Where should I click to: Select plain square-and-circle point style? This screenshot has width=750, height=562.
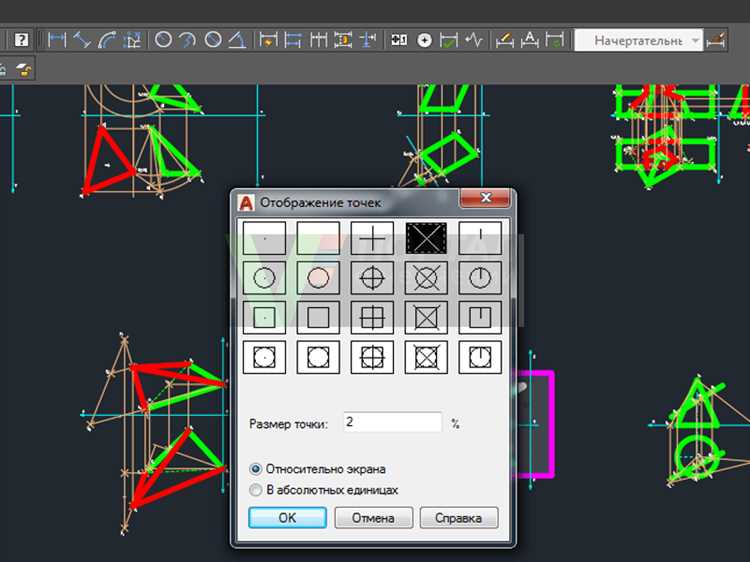tap(318, 357)
